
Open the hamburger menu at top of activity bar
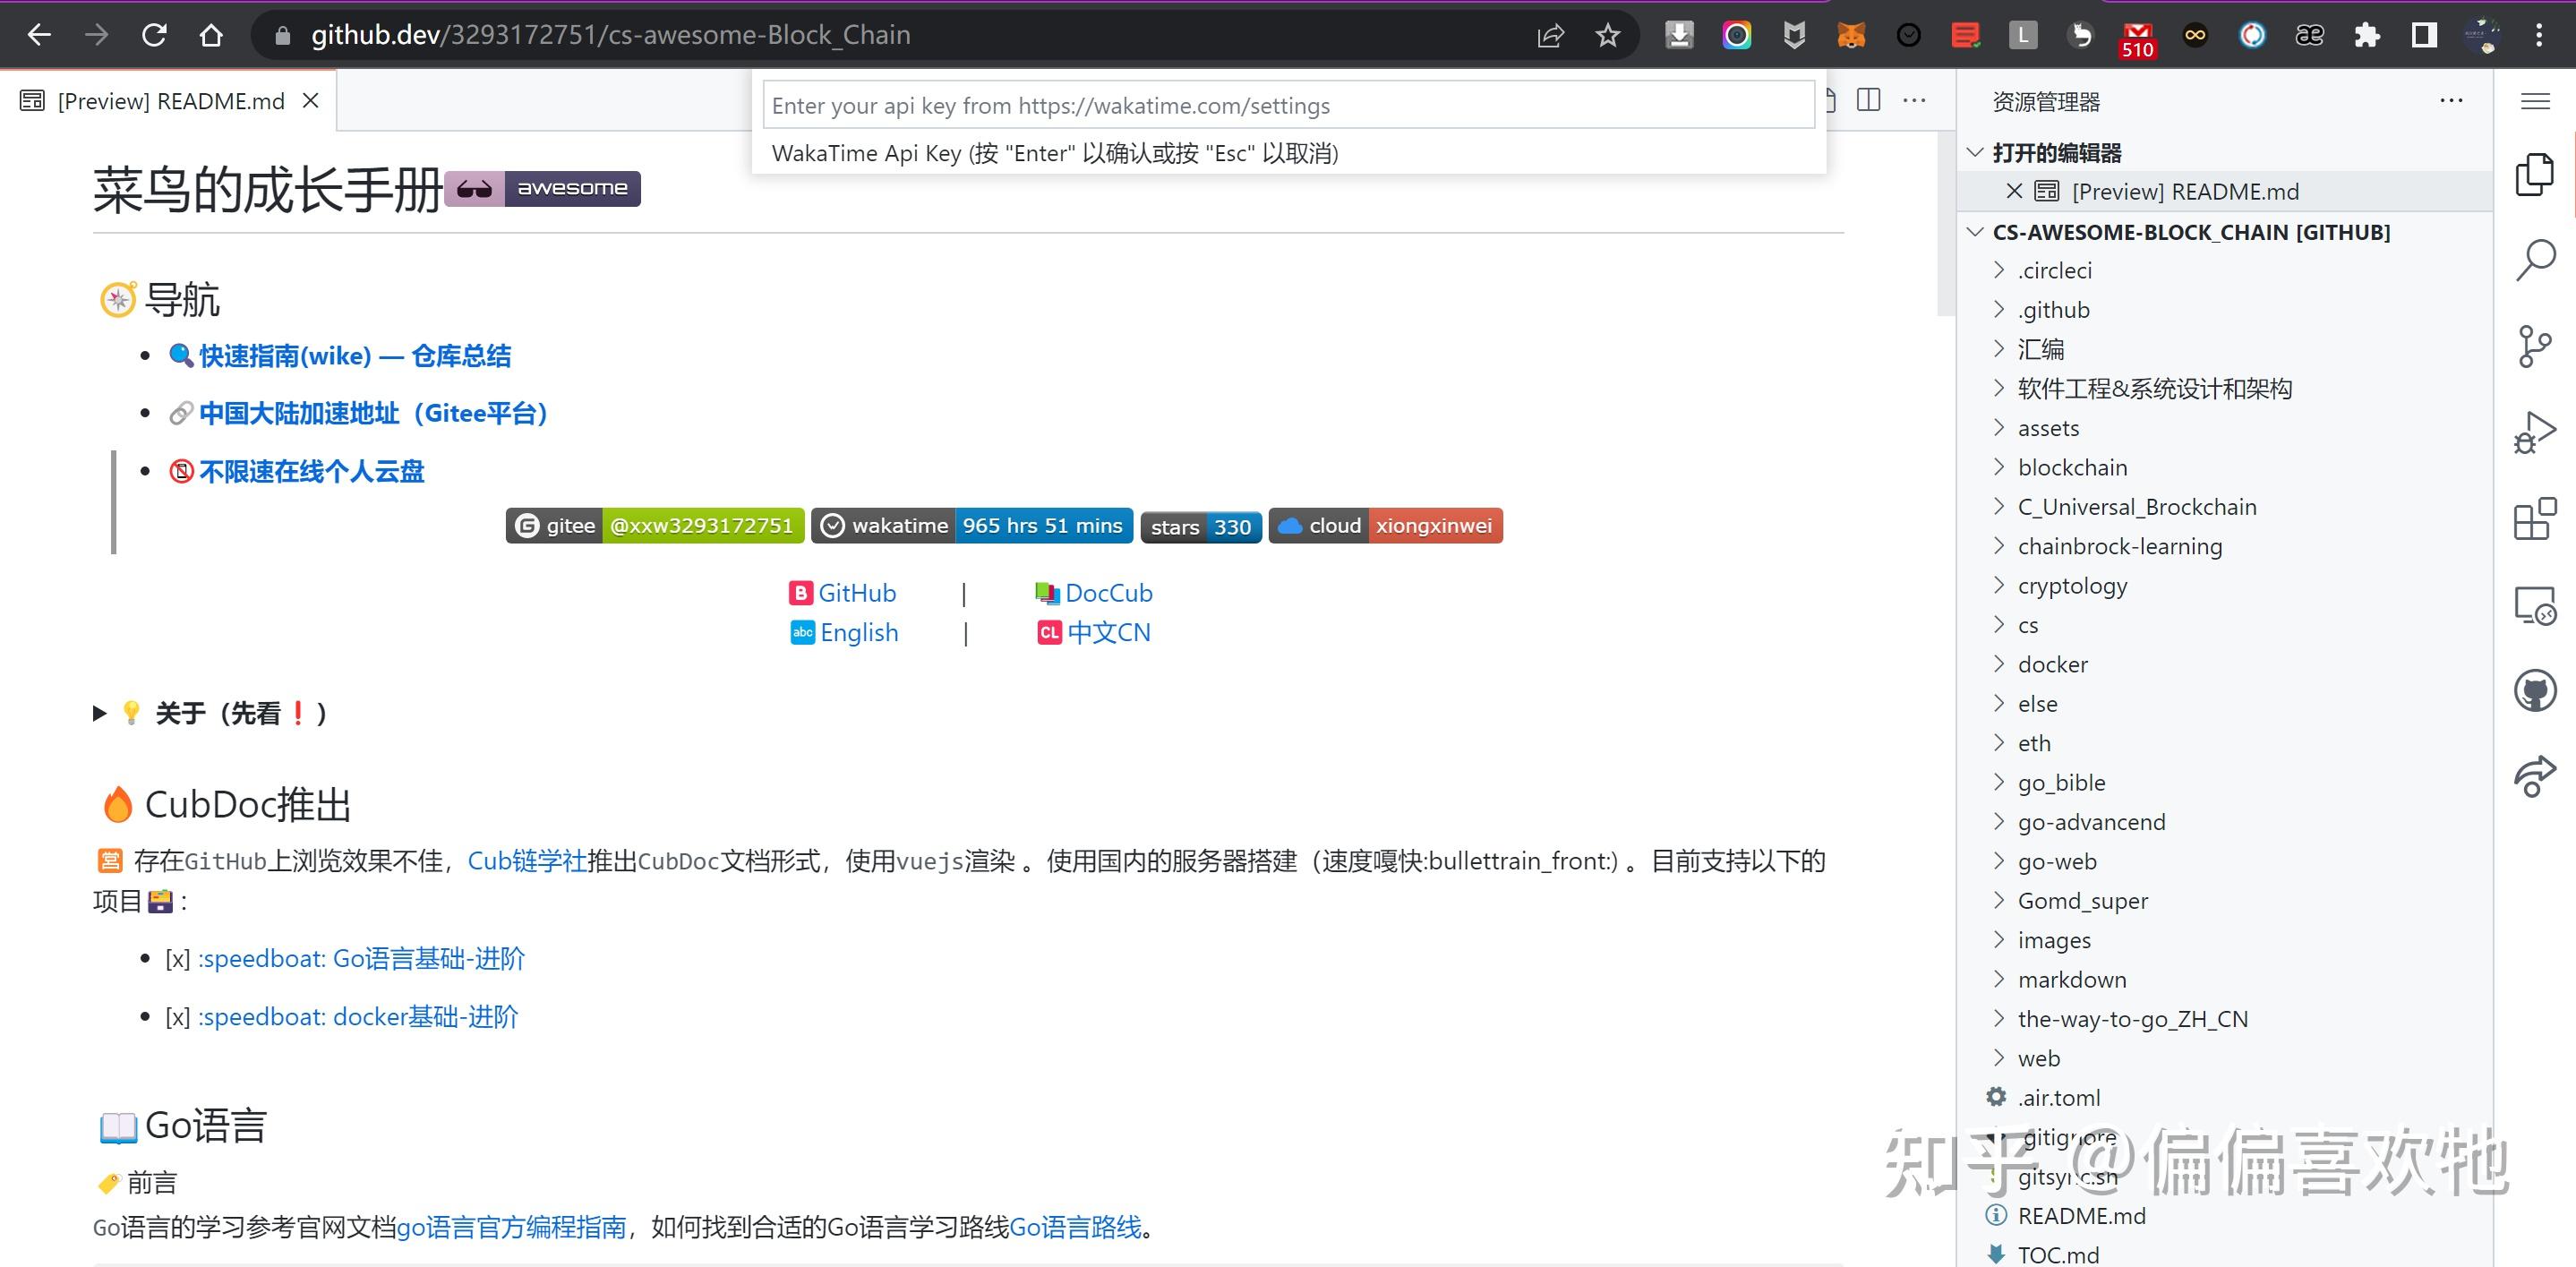coord(2536,101)
